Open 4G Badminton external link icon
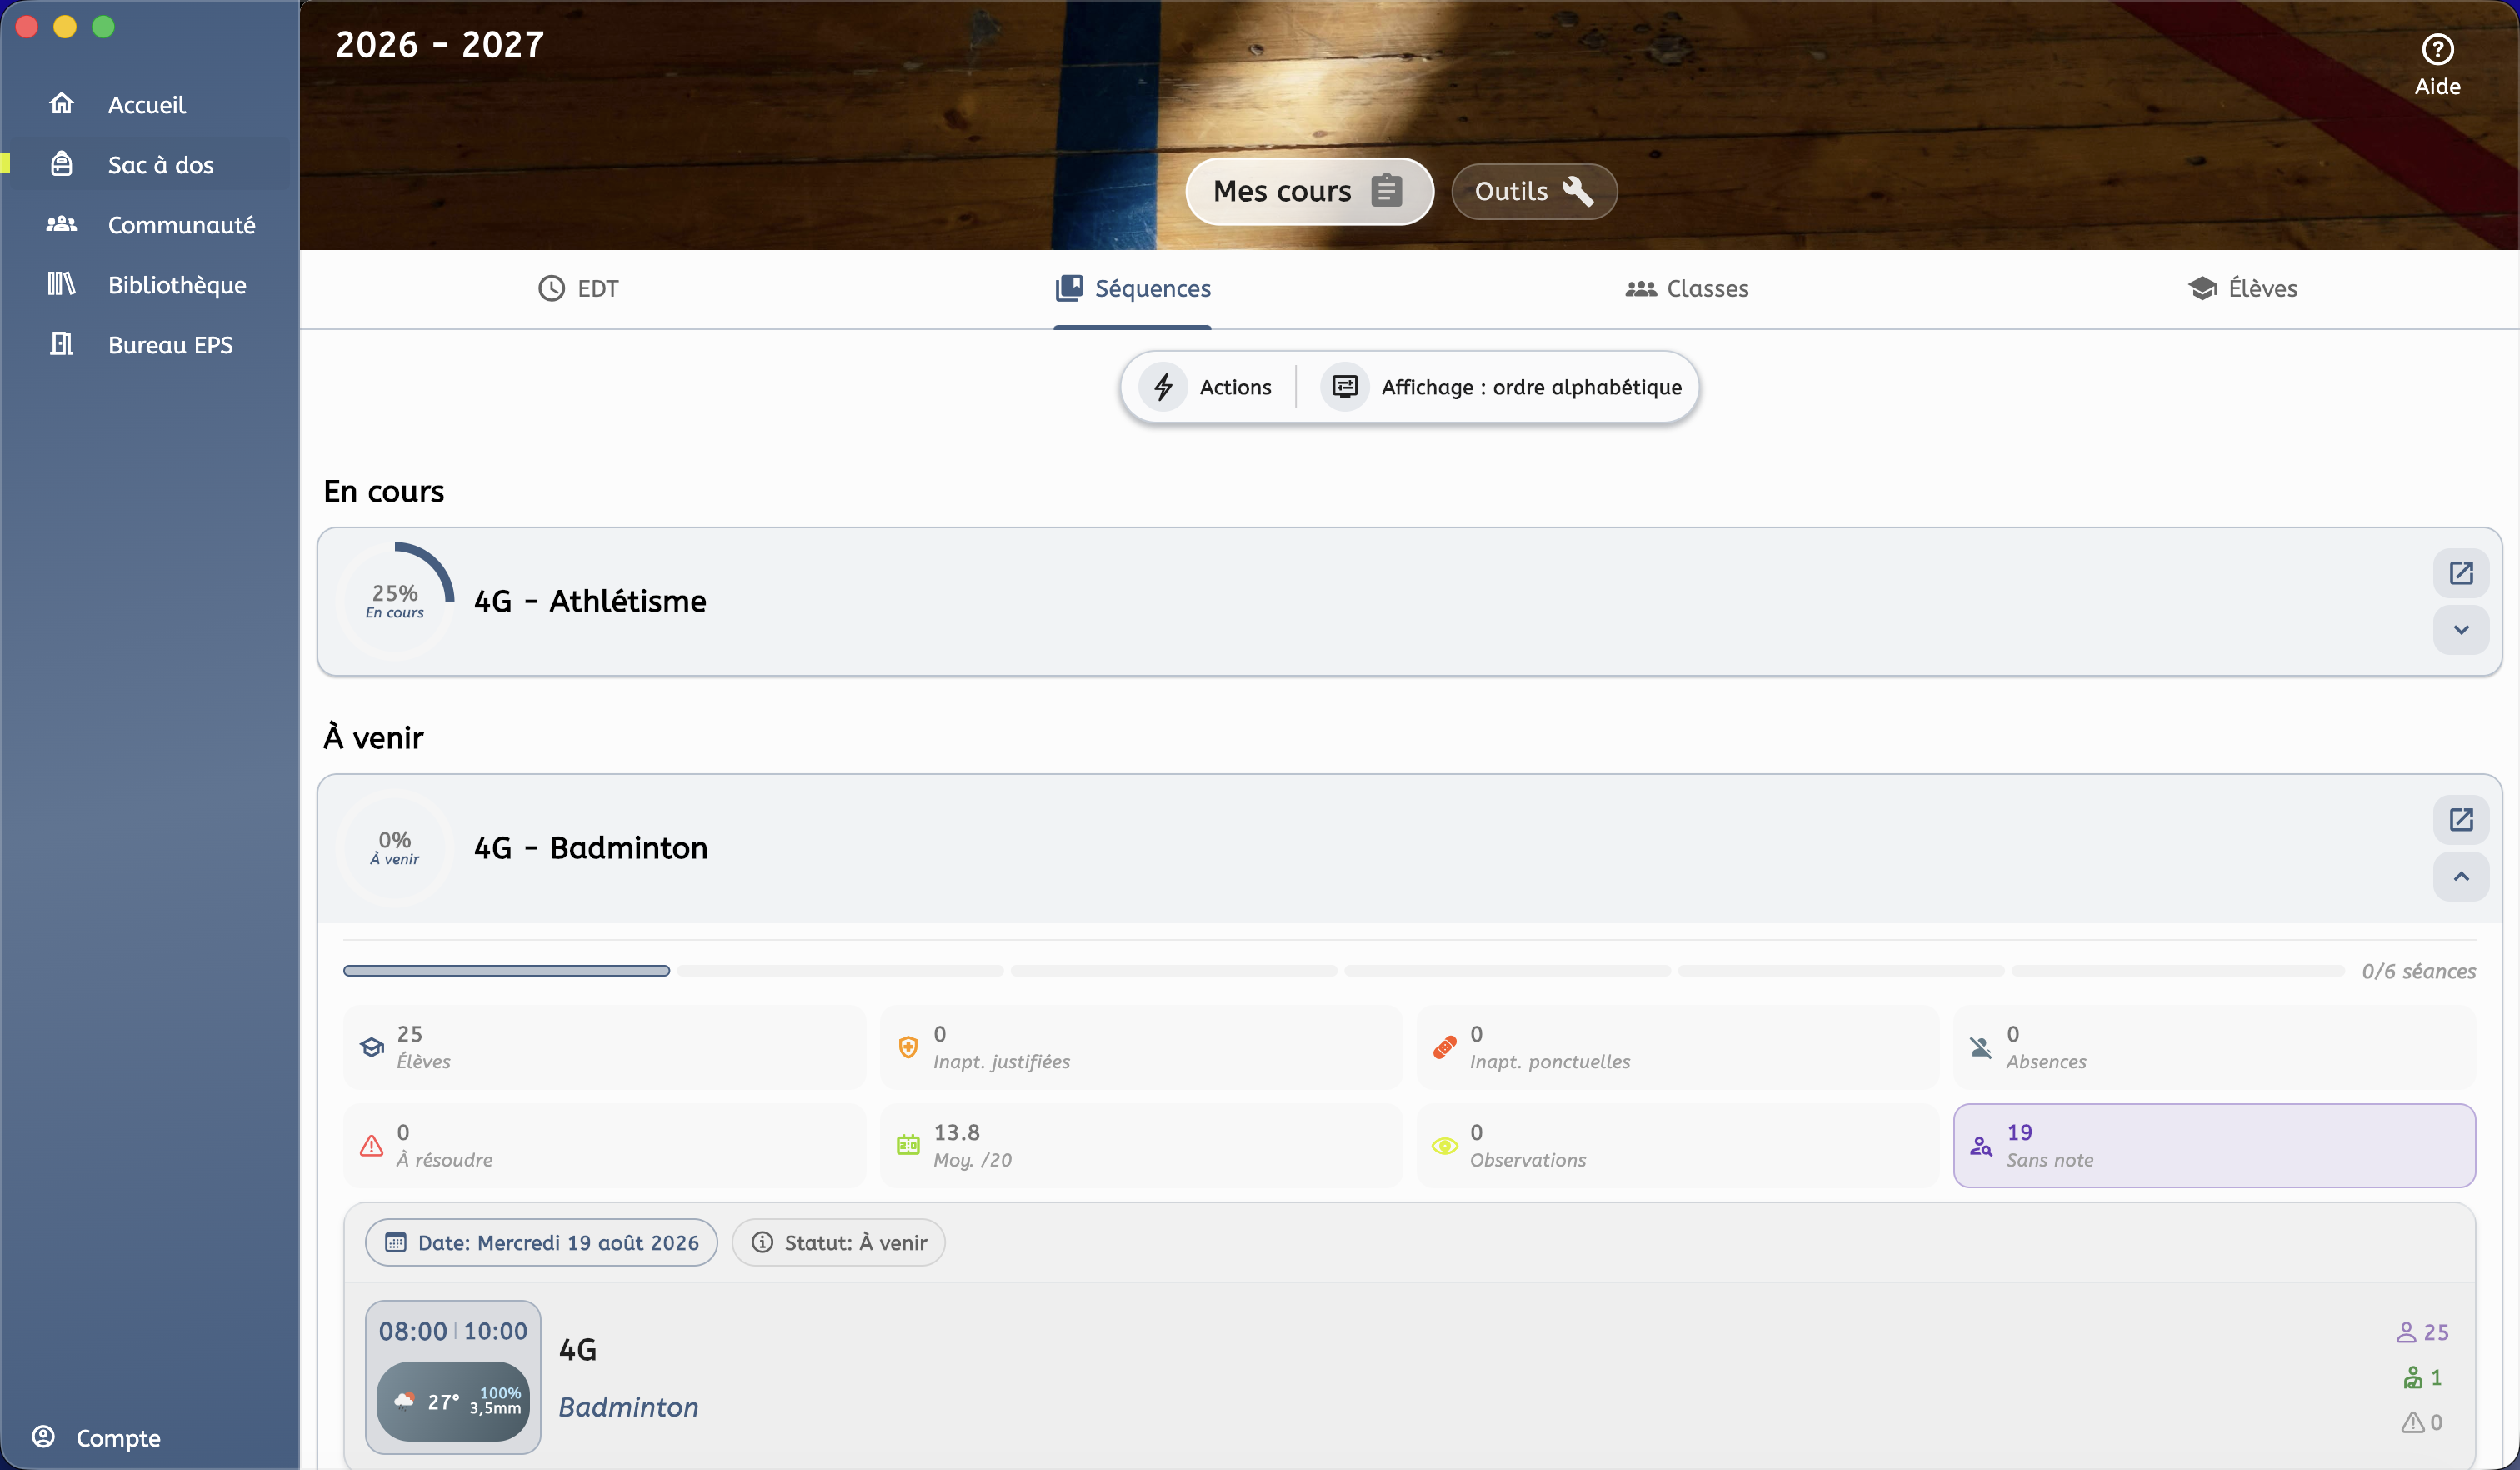 pos(2460,820)
